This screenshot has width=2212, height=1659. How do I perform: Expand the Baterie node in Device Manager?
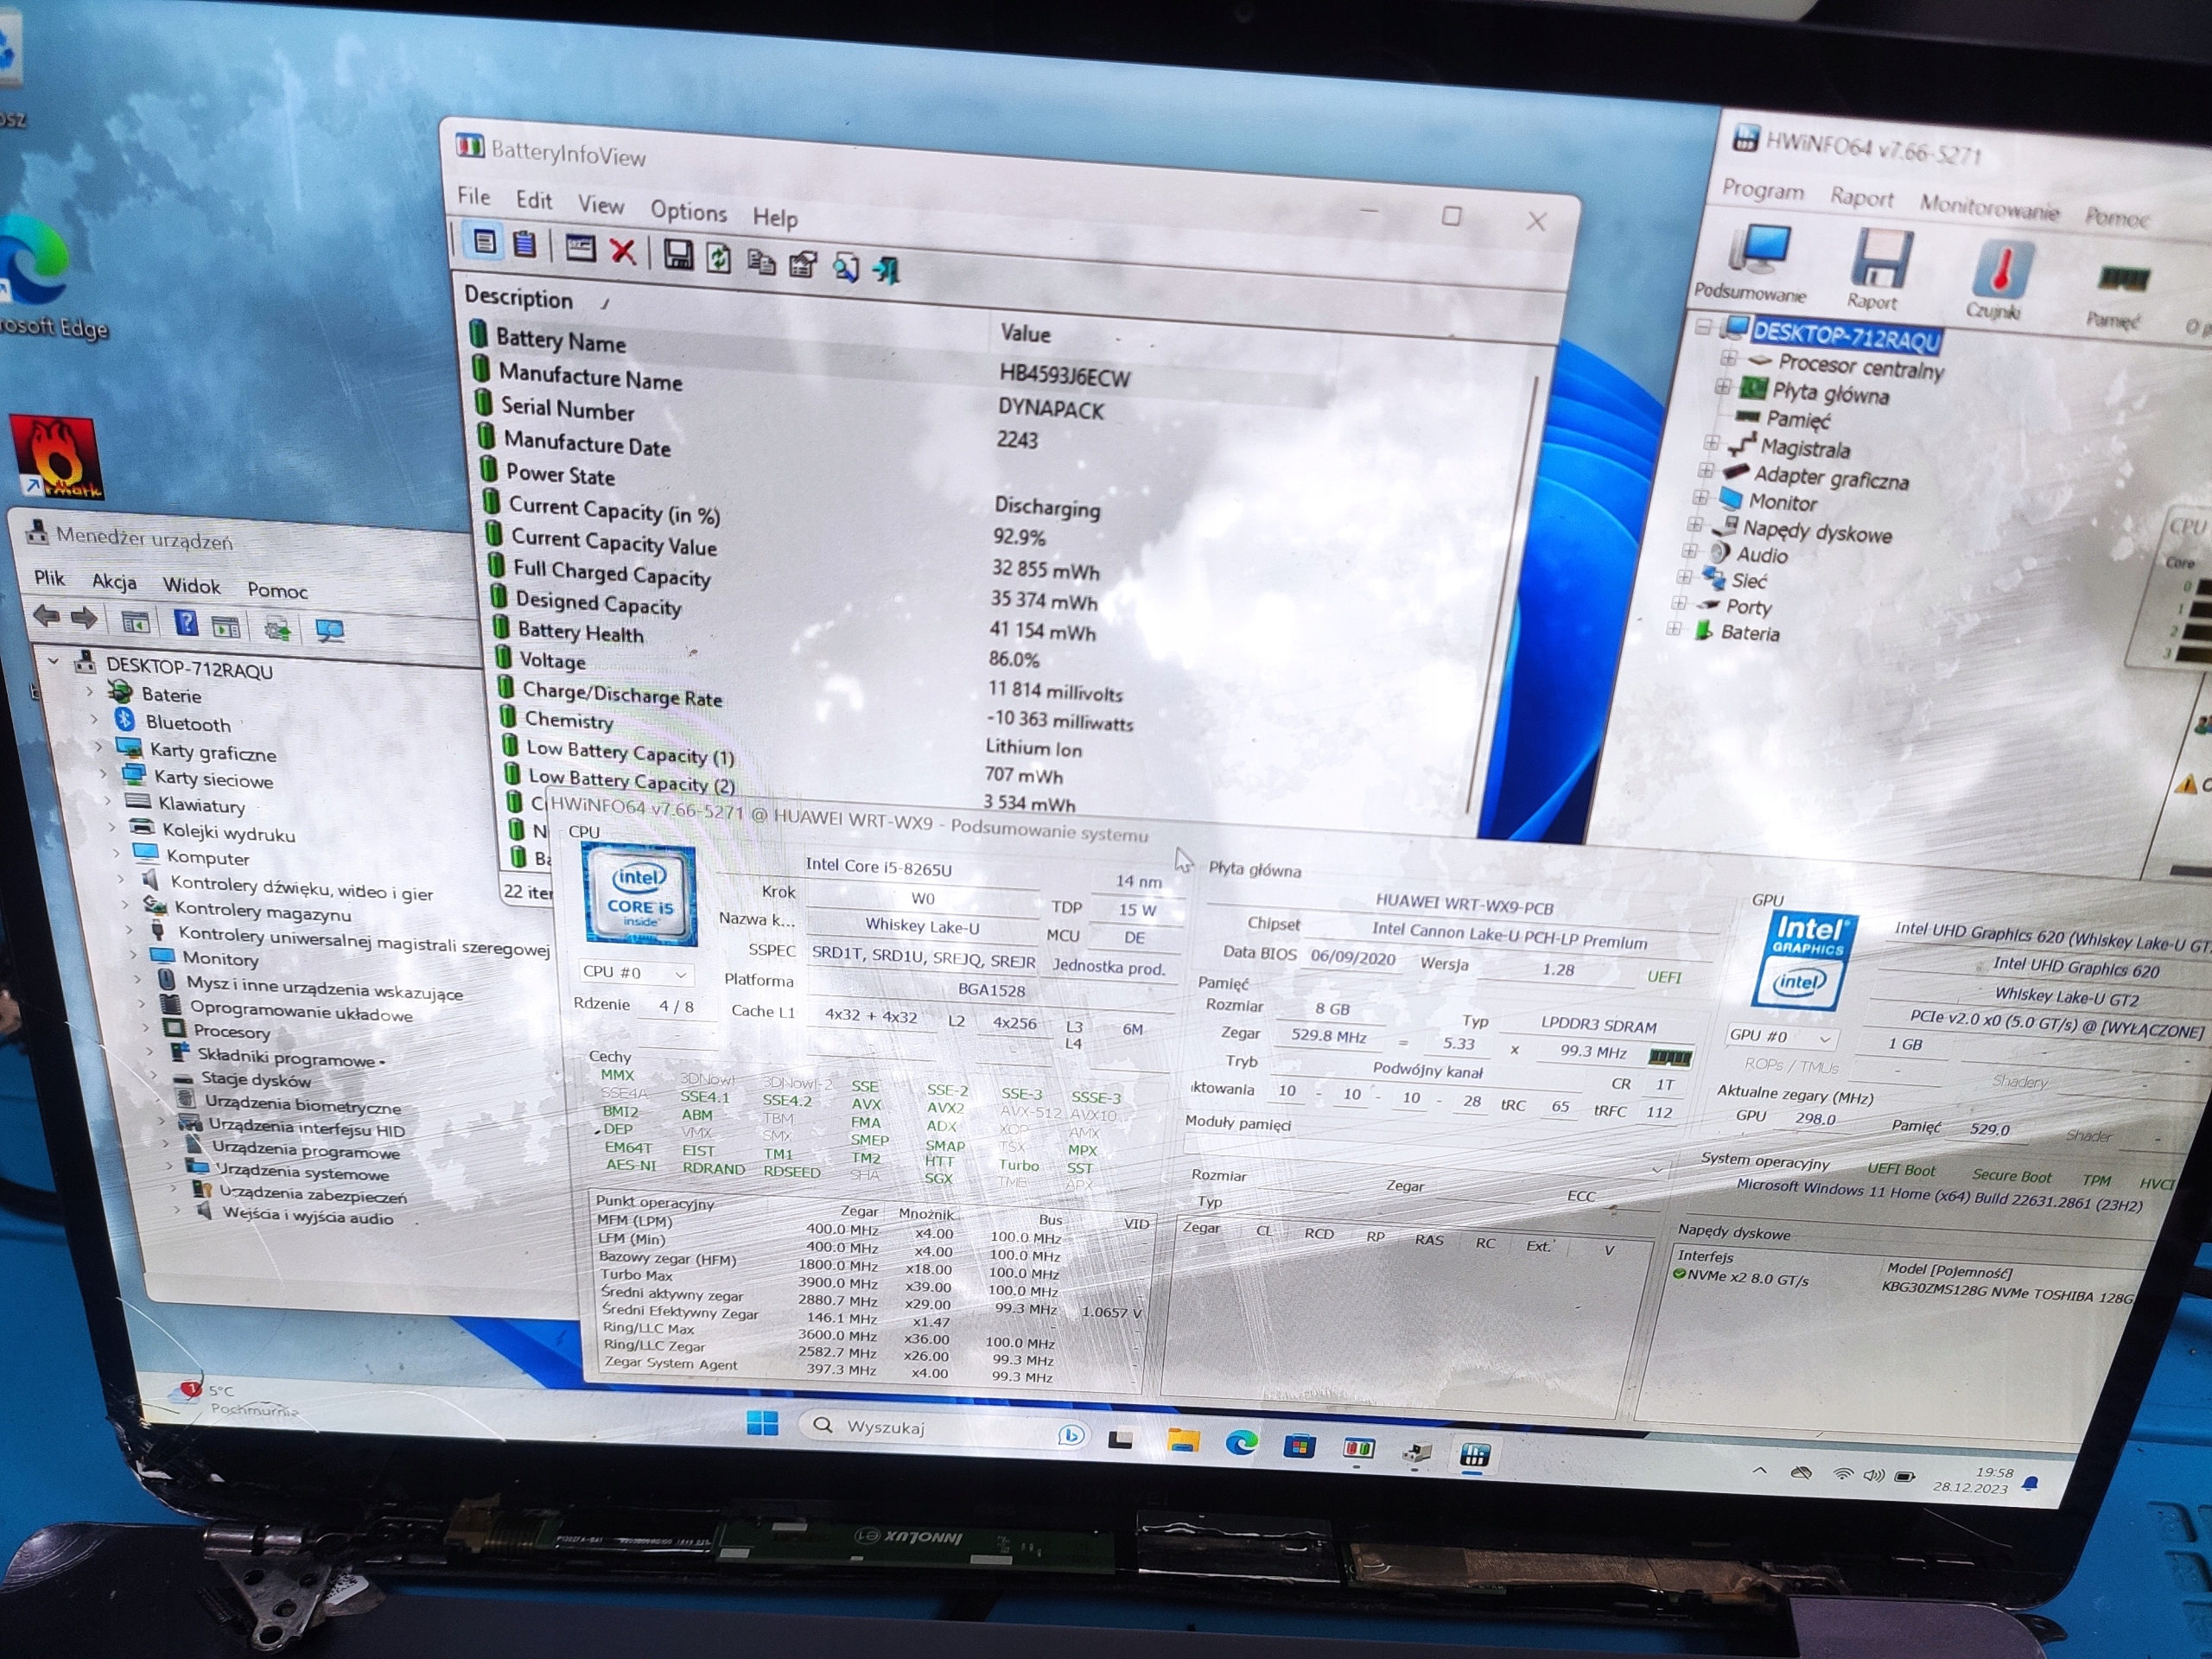pos(90,692)
